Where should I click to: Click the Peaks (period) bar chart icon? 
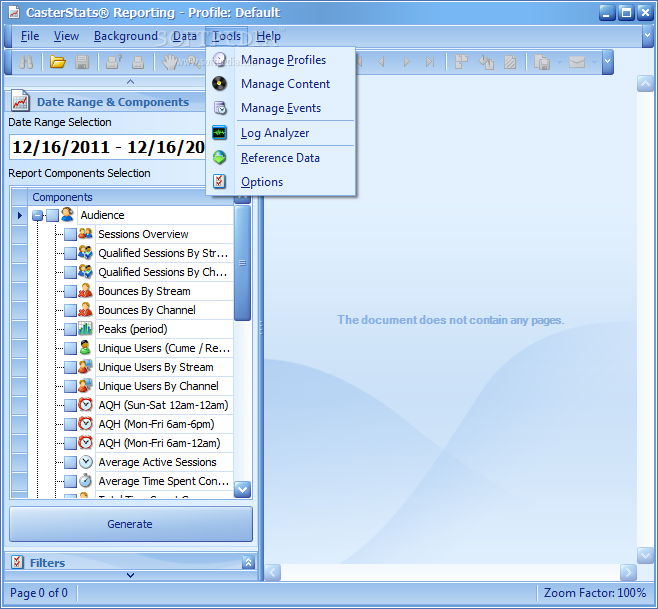[x=85, y=329]
